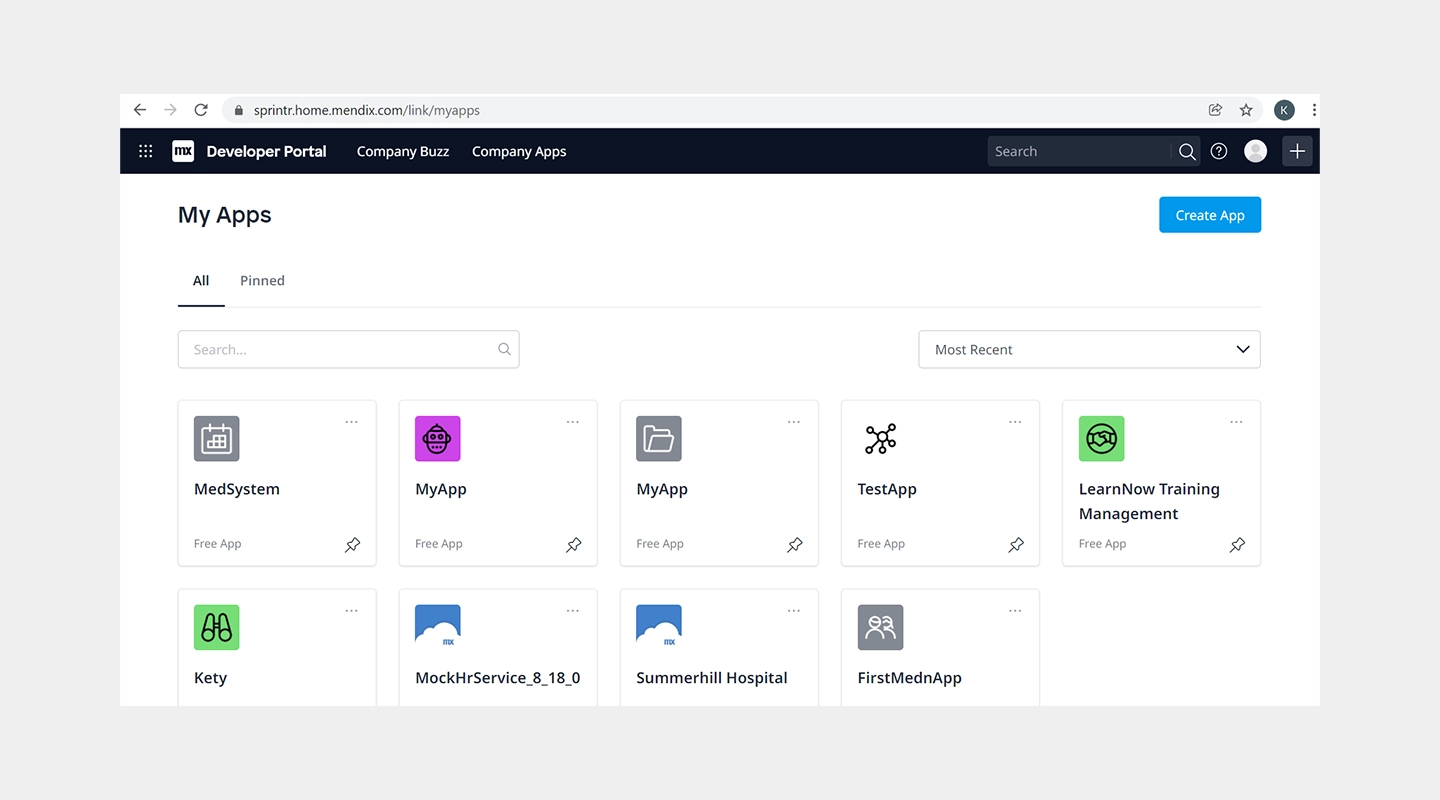Open the MedSystem app name
1440x800 pixels.
pos(237,489)
